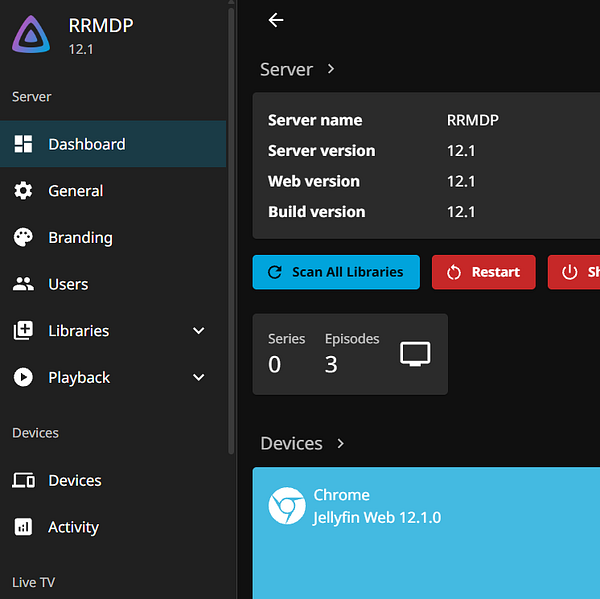Open the Users management page

pos(113,284)
